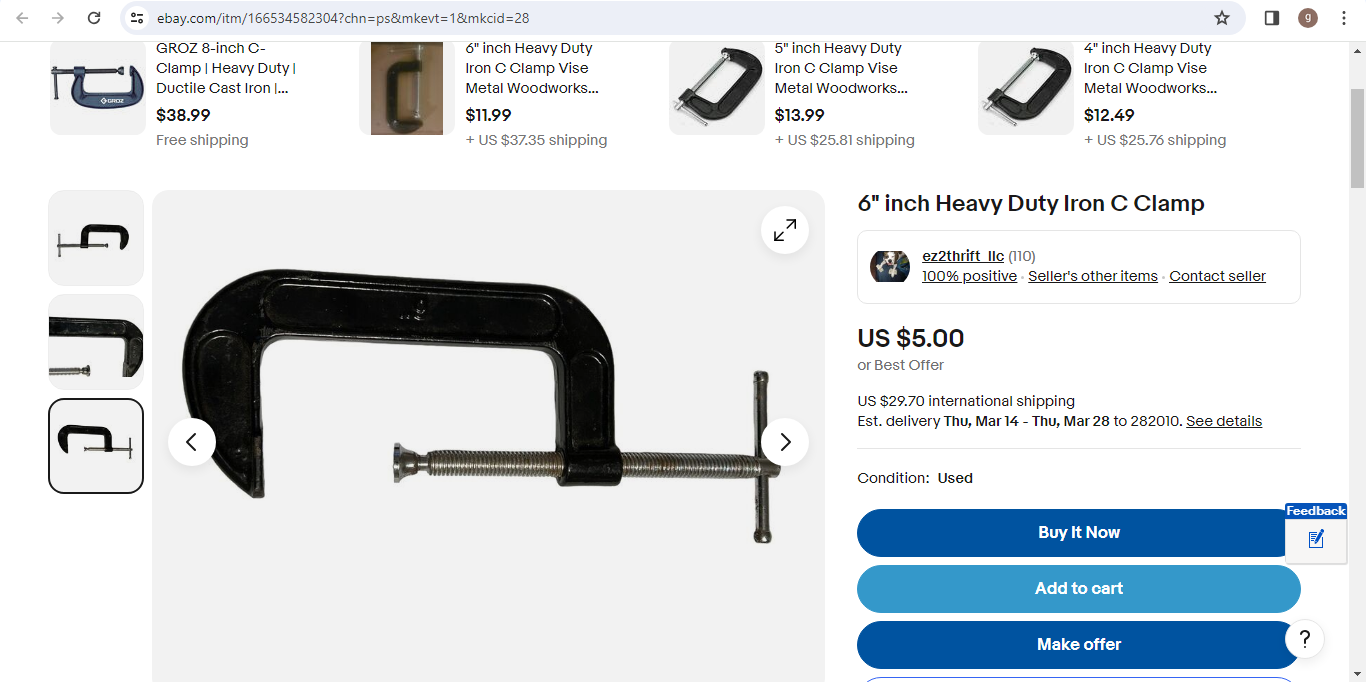
Task: Open Chrome's three-dot menu
Action: pyautogui.click(x=1344, y=18)
